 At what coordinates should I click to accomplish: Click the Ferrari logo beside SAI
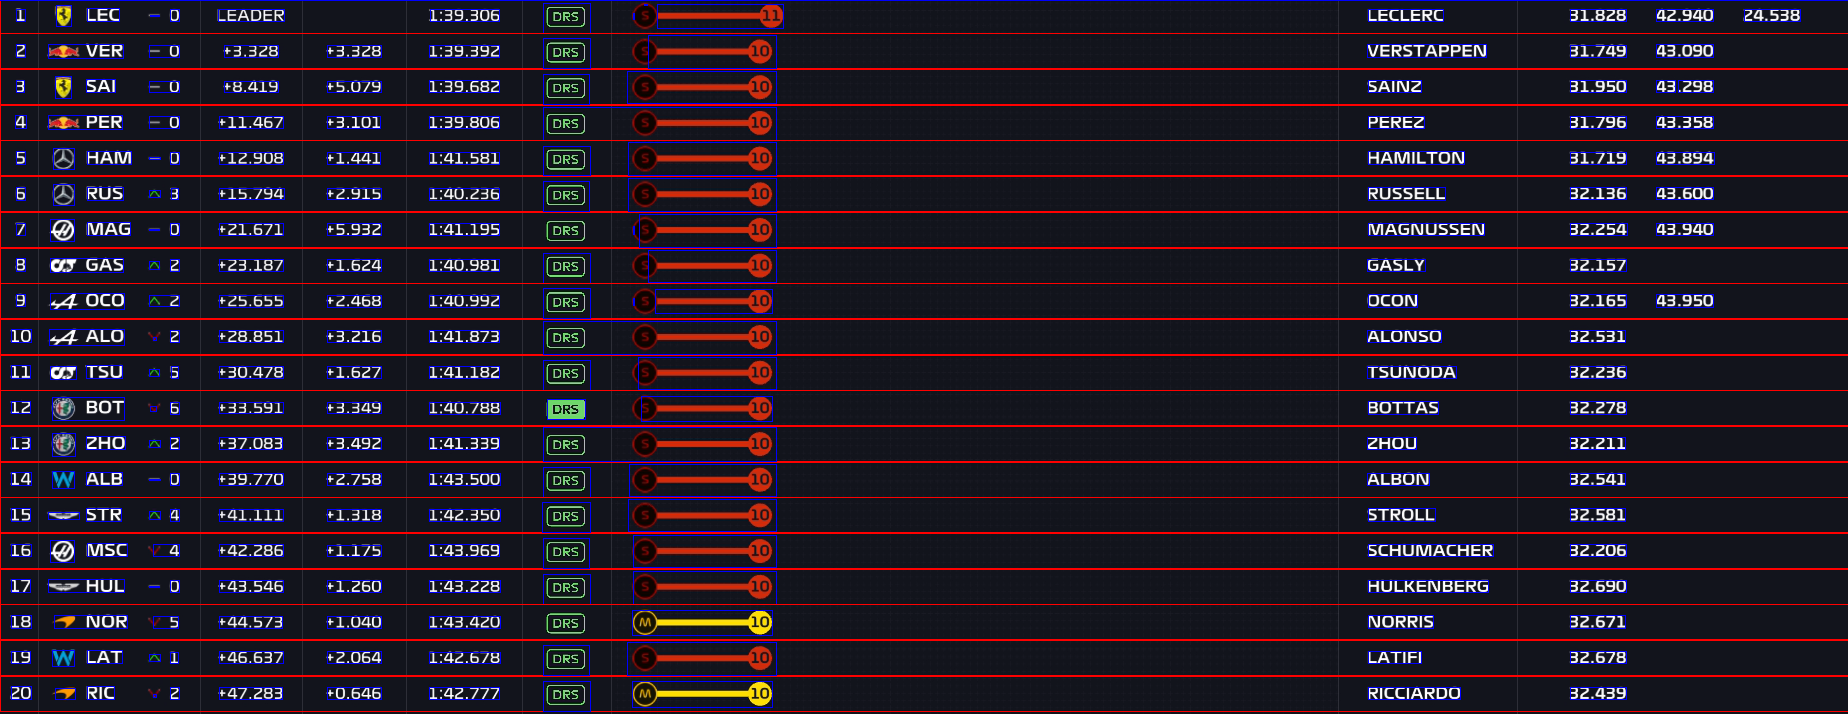click(63, 87)
